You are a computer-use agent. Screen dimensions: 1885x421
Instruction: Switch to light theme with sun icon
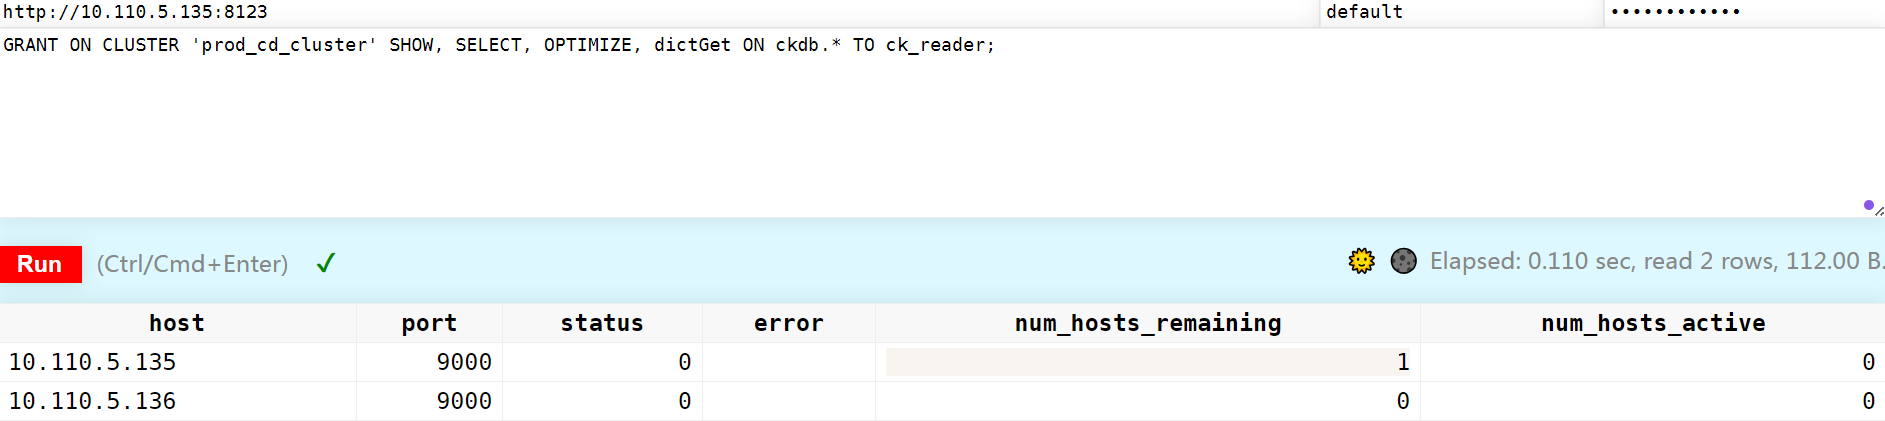tap(1361, 261)
